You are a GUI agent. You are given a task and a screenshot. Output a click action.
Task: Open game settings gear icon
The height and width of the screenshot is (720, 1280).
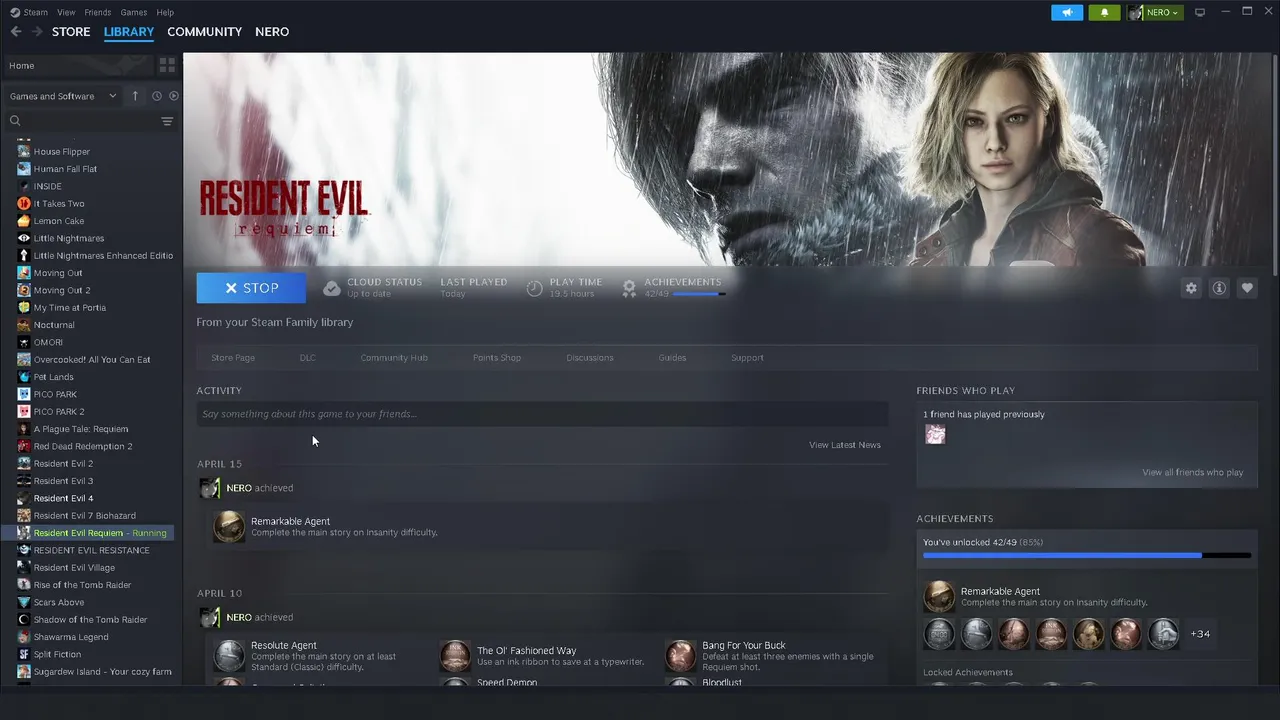1191,288
